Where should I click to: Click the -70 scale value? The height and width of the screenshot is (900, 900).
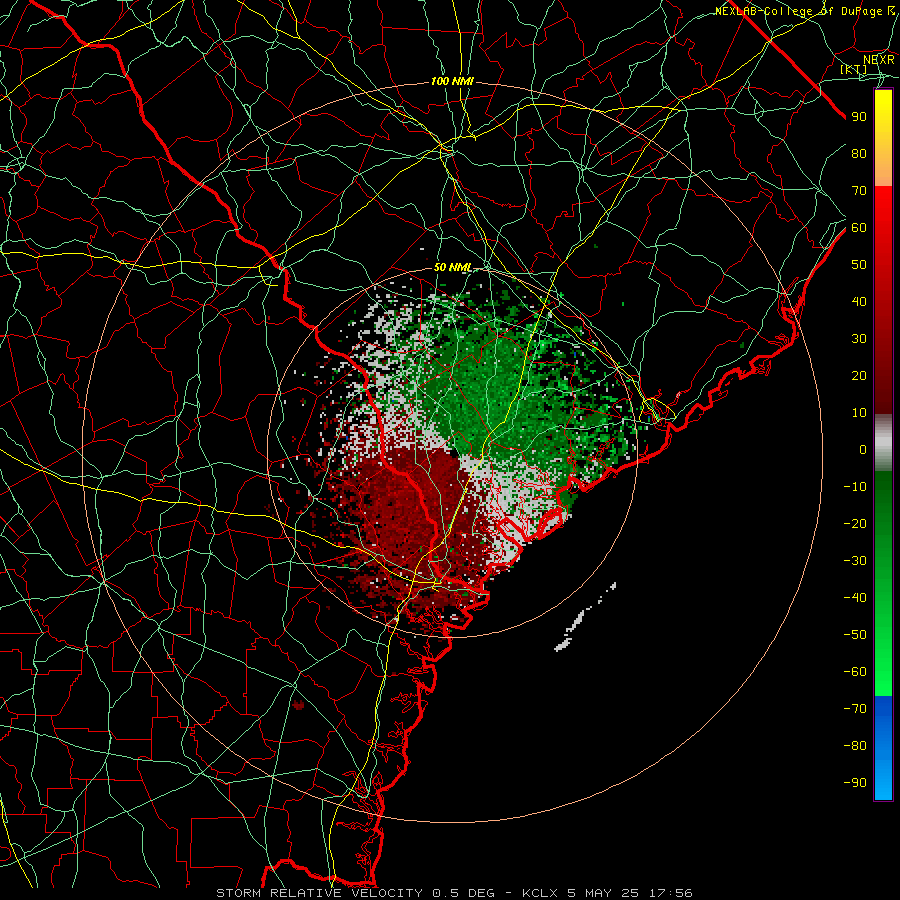click(x=855, y=709)
